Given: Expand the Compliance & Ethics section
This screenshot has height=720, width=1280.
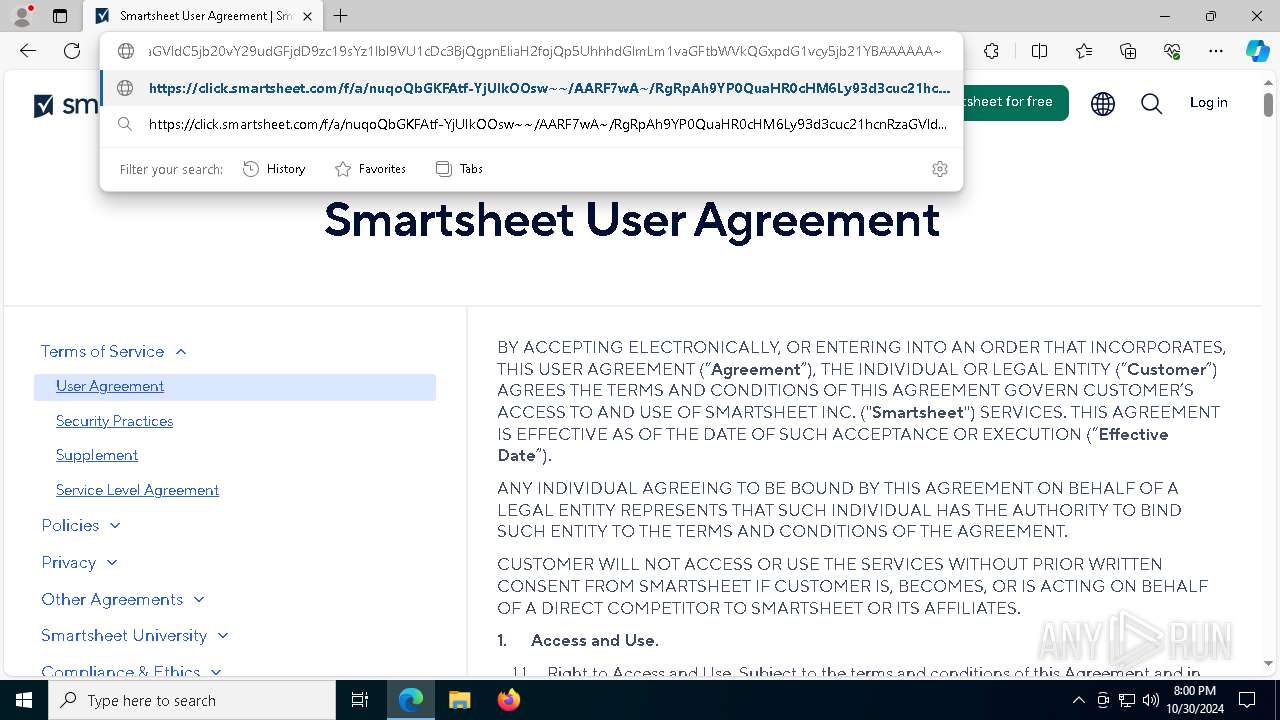Looking at the screenshot, I should (131, 671).
